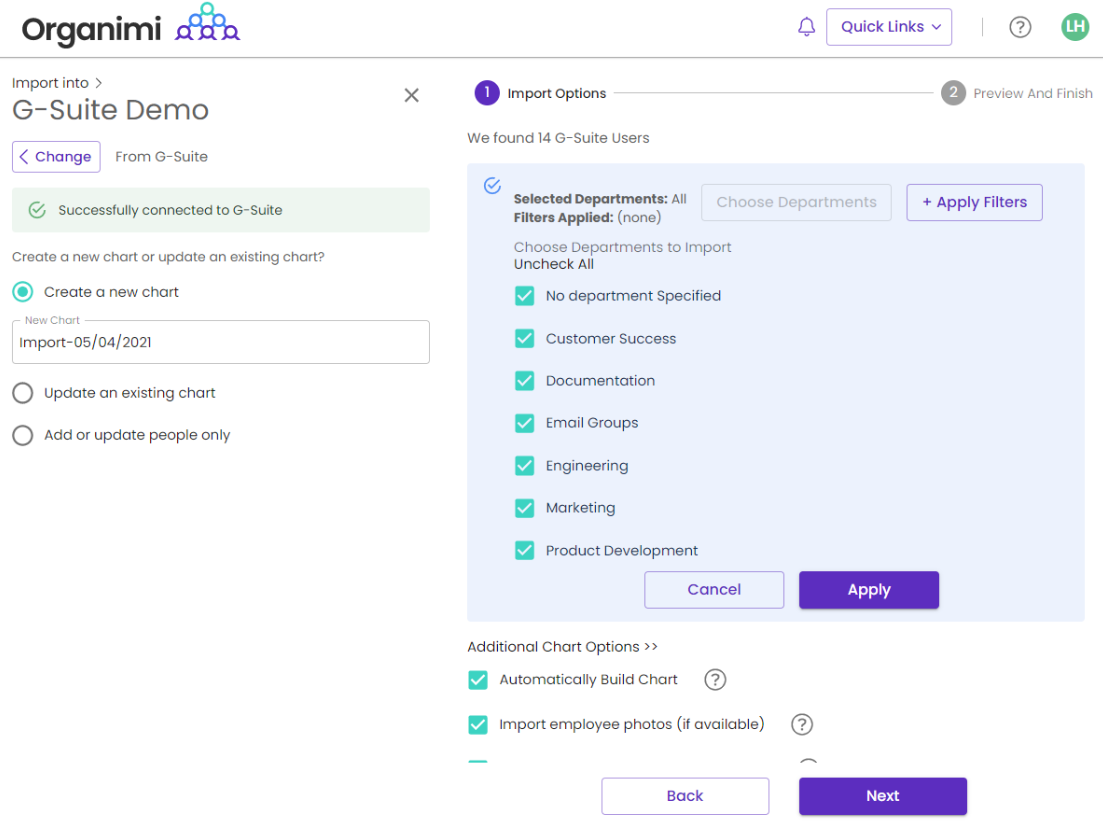Select the Import Options step
Viewport: 1103px width, 823px height.
[541, 93]
